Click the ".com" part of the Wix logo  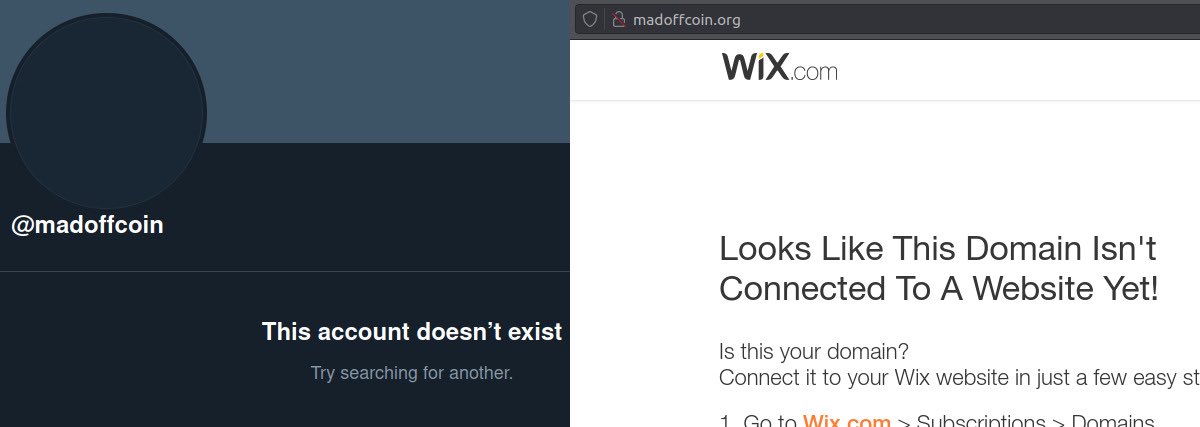click(x=814, y=72)
